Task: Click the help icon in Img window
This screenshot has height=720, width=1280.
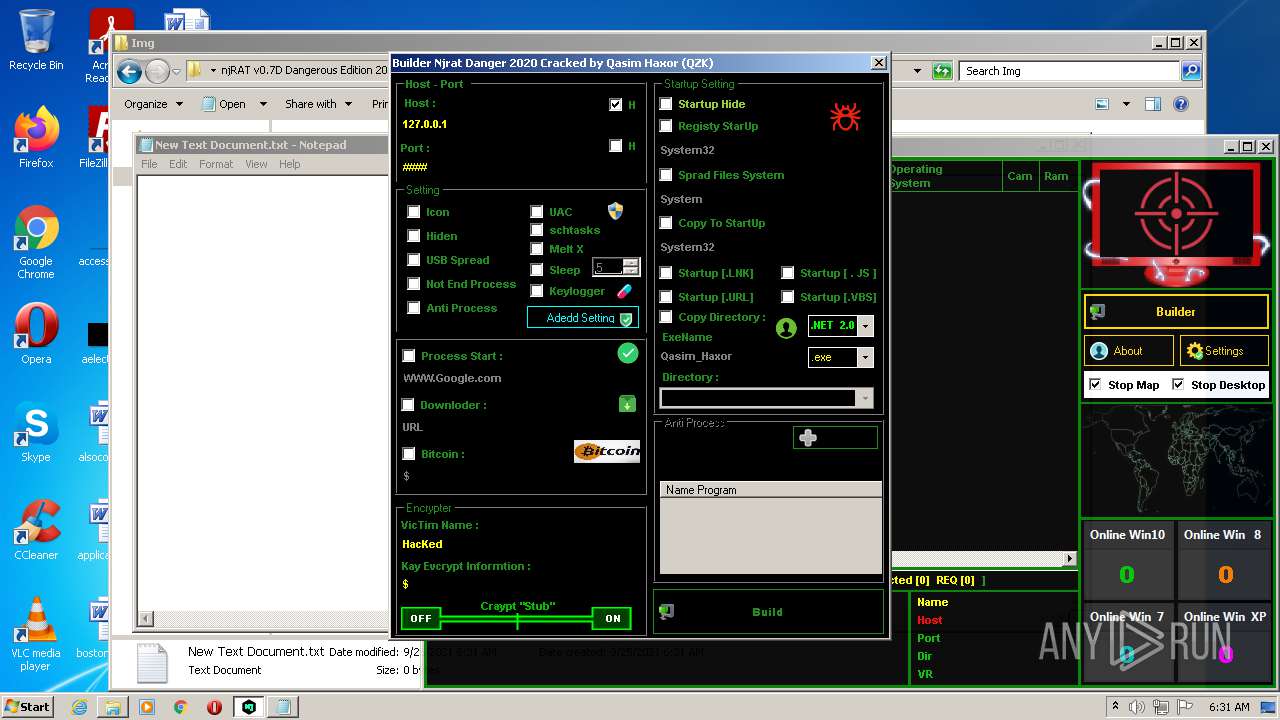Action: [x=1181, y=104]
